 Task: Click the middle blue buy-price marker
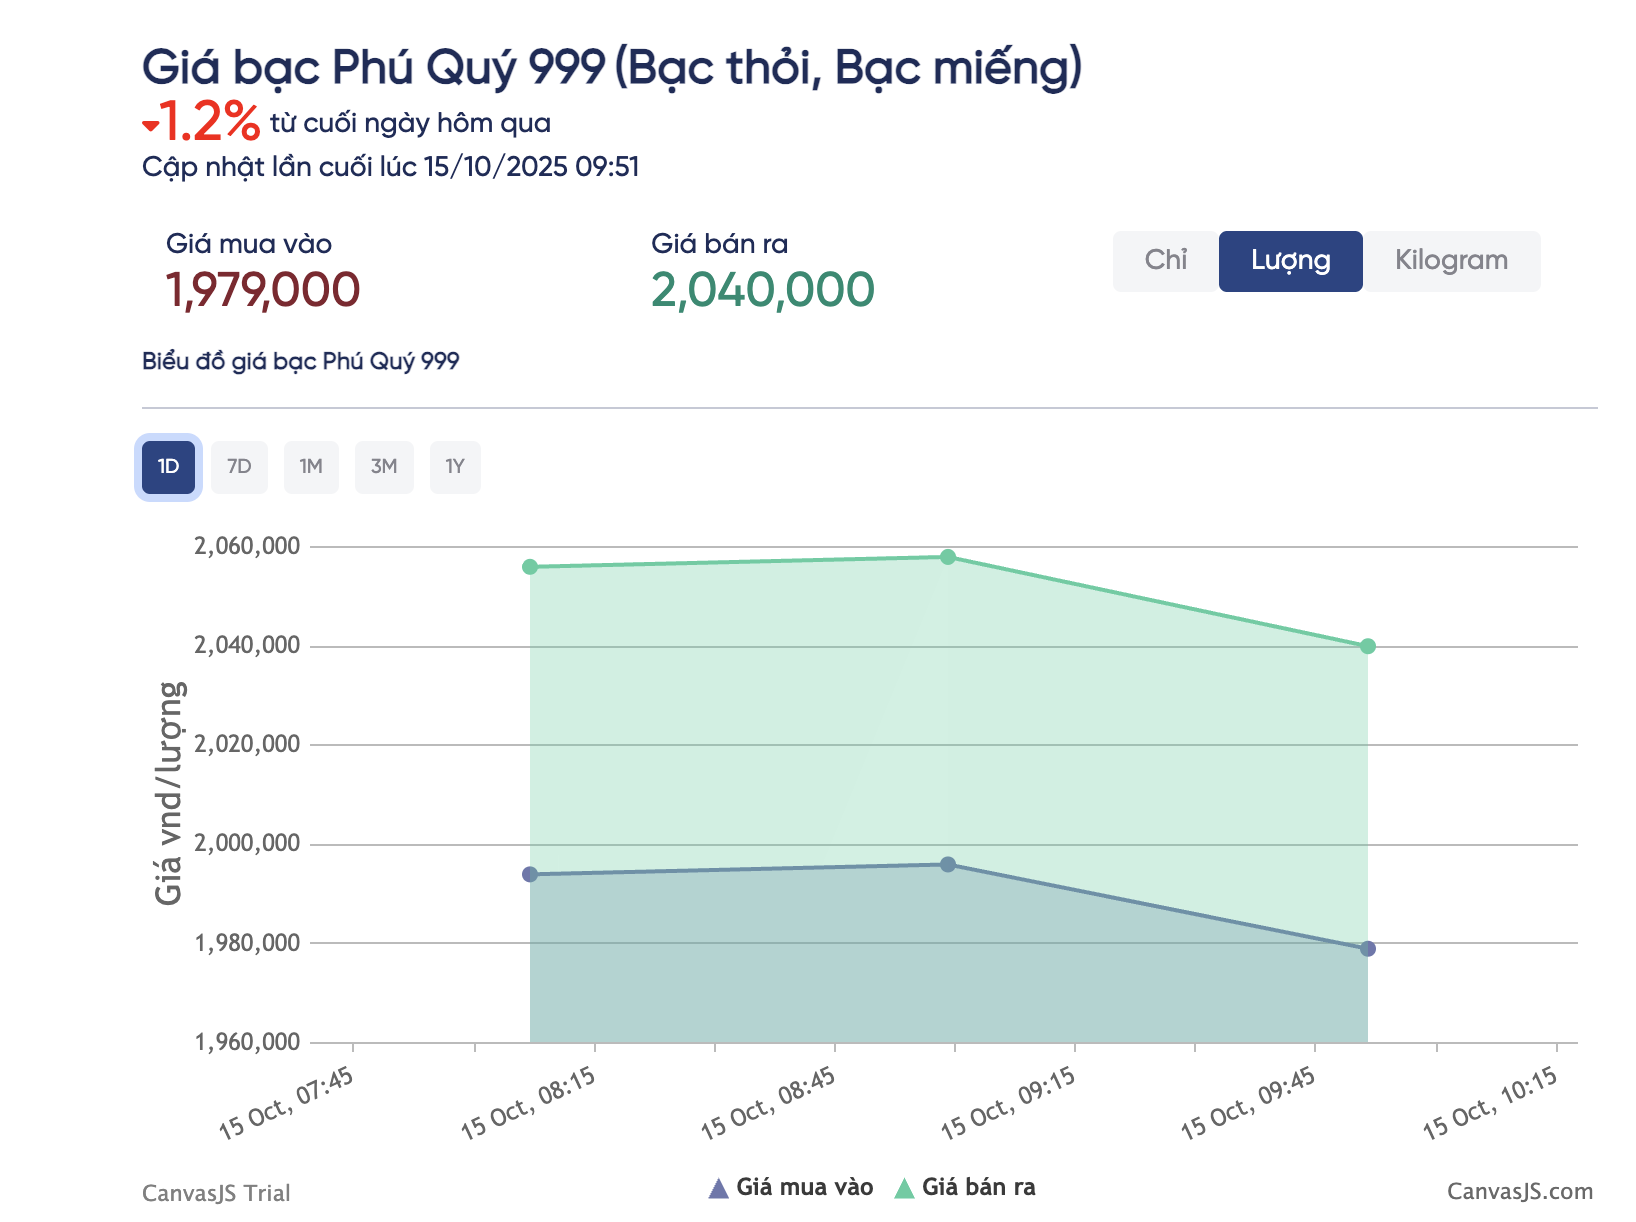click(x=948, y=865)
